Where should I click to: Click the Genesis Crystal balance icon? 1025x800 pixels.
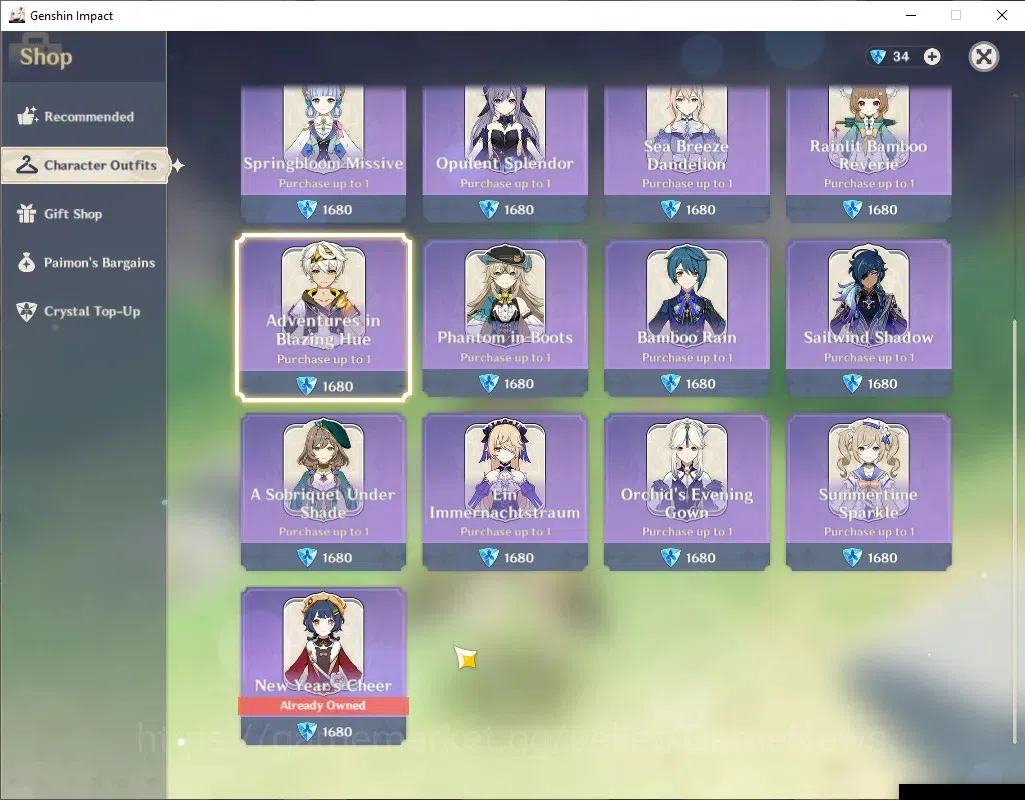tap(878, 57)
